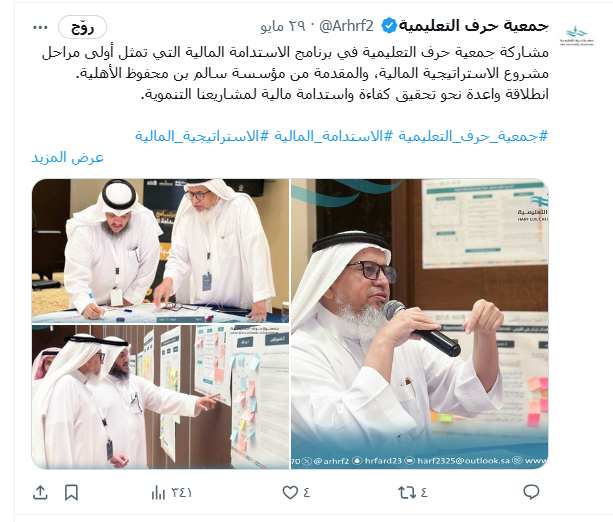Open the ٢٩ مايو post date
The image size is (613, 522).
coord(283,26)
